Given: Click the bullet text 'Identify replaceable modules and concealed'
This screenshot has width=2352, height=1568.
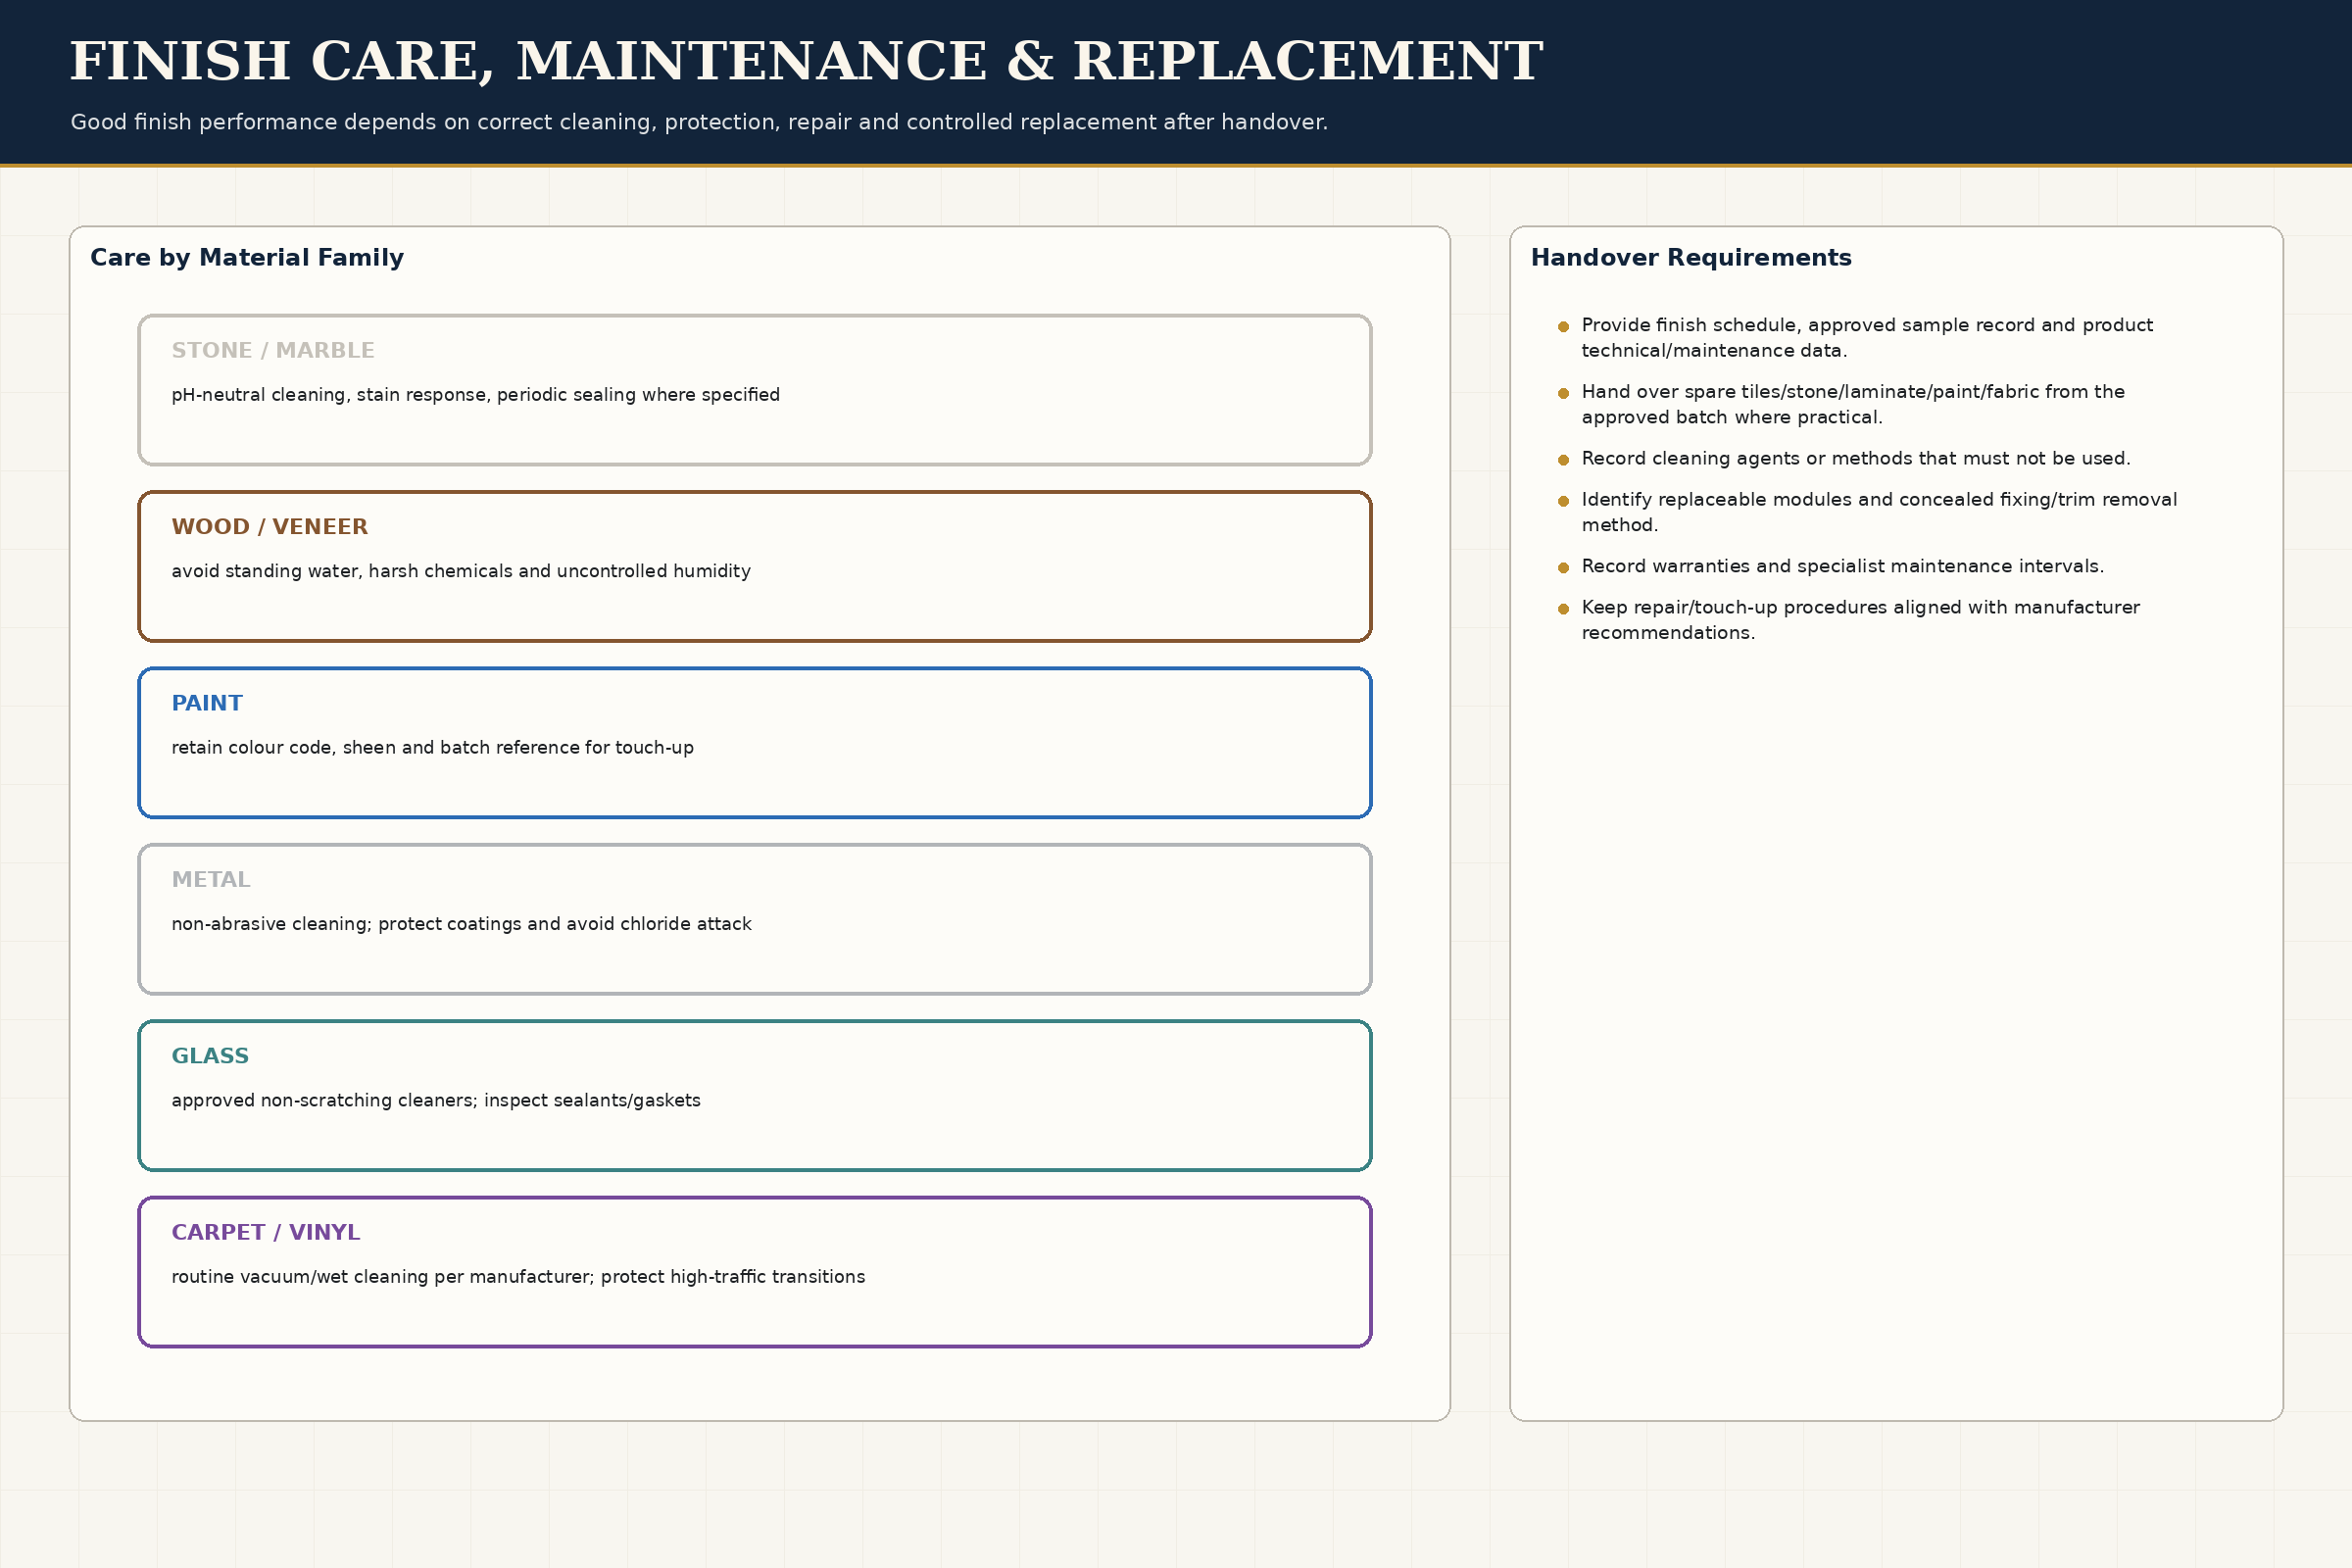Looking at the screenshot, I should (x=1879, y=512).
